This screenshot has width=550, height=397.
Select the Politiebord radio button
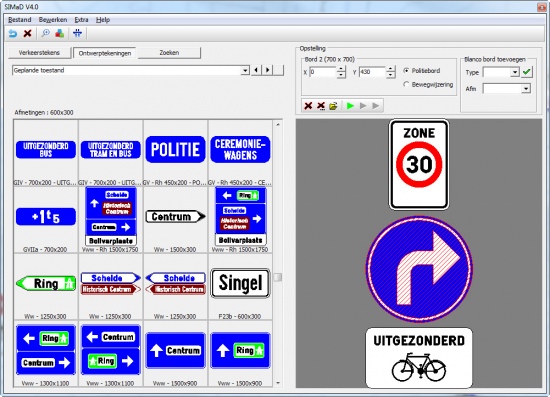[x=406, y=70]
